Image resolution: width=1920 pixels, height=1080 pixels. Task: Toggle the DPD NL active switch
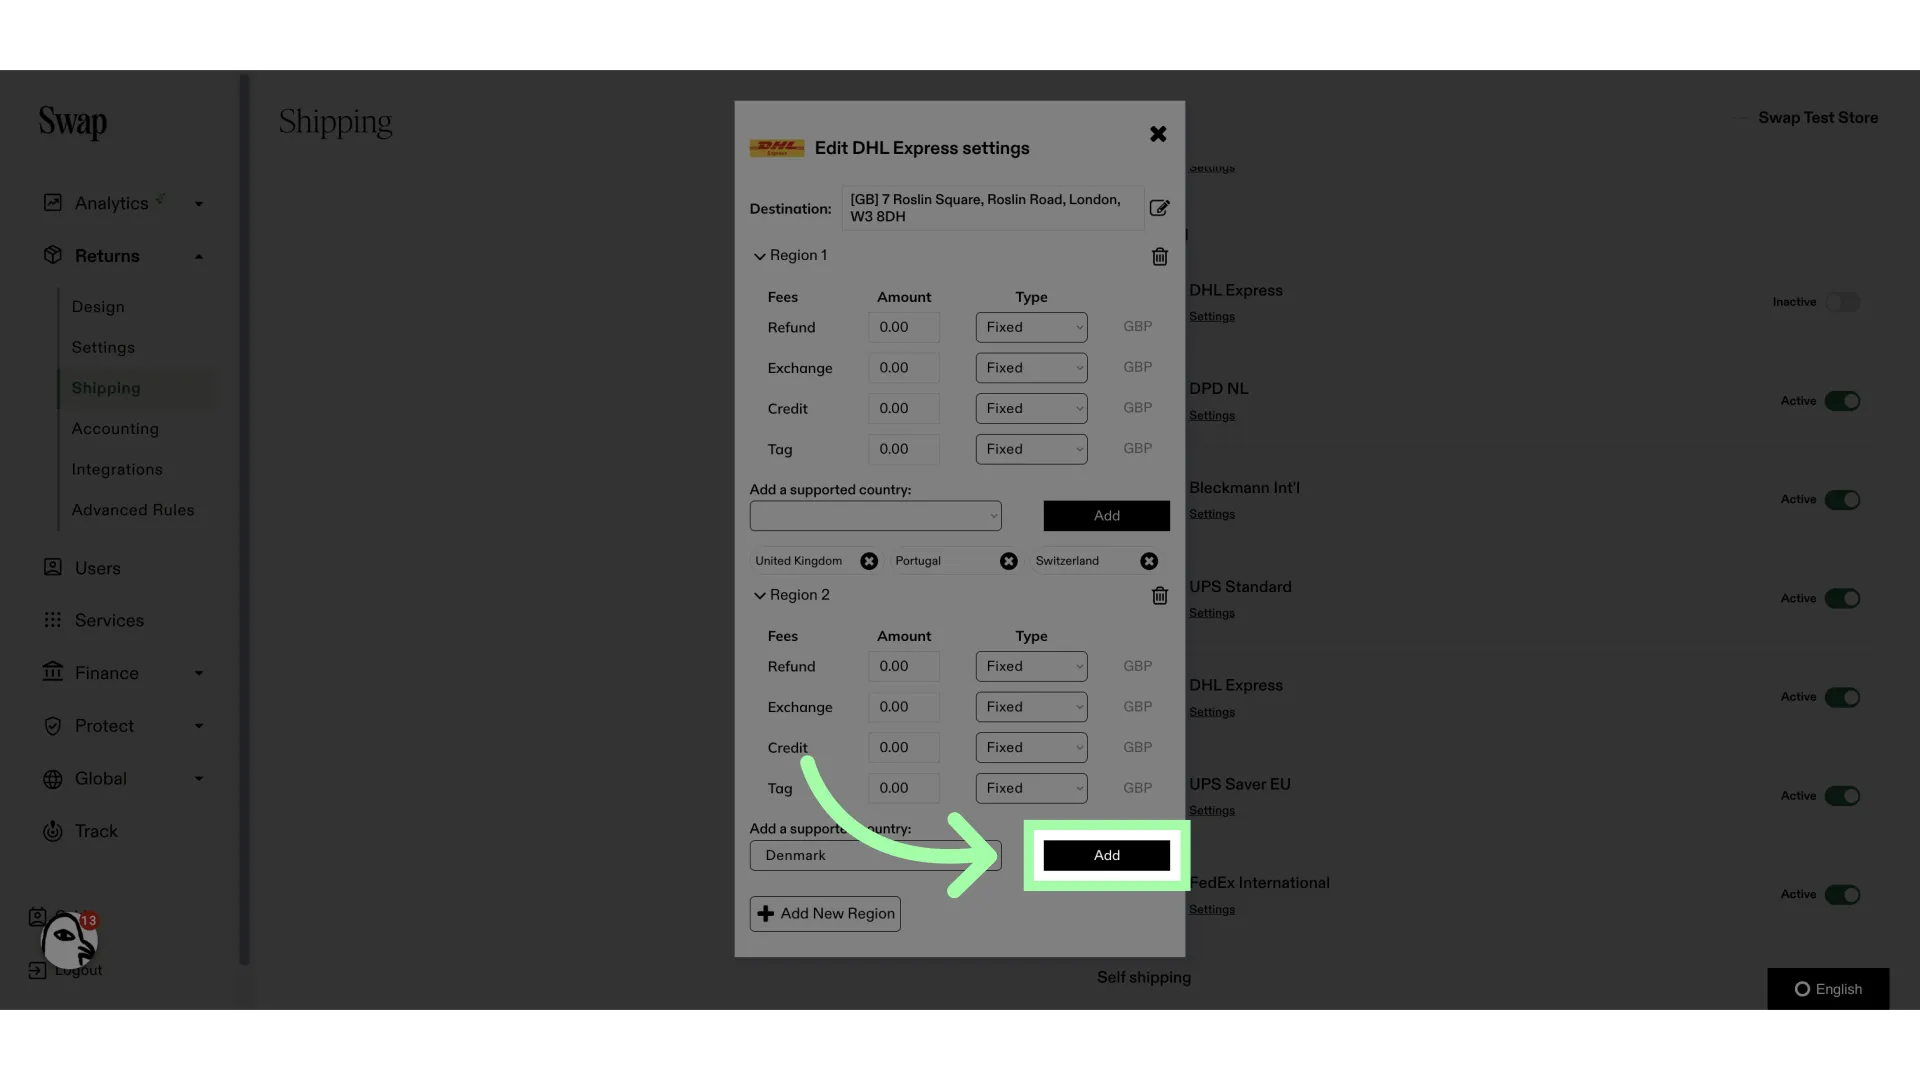pos(1842,401)
